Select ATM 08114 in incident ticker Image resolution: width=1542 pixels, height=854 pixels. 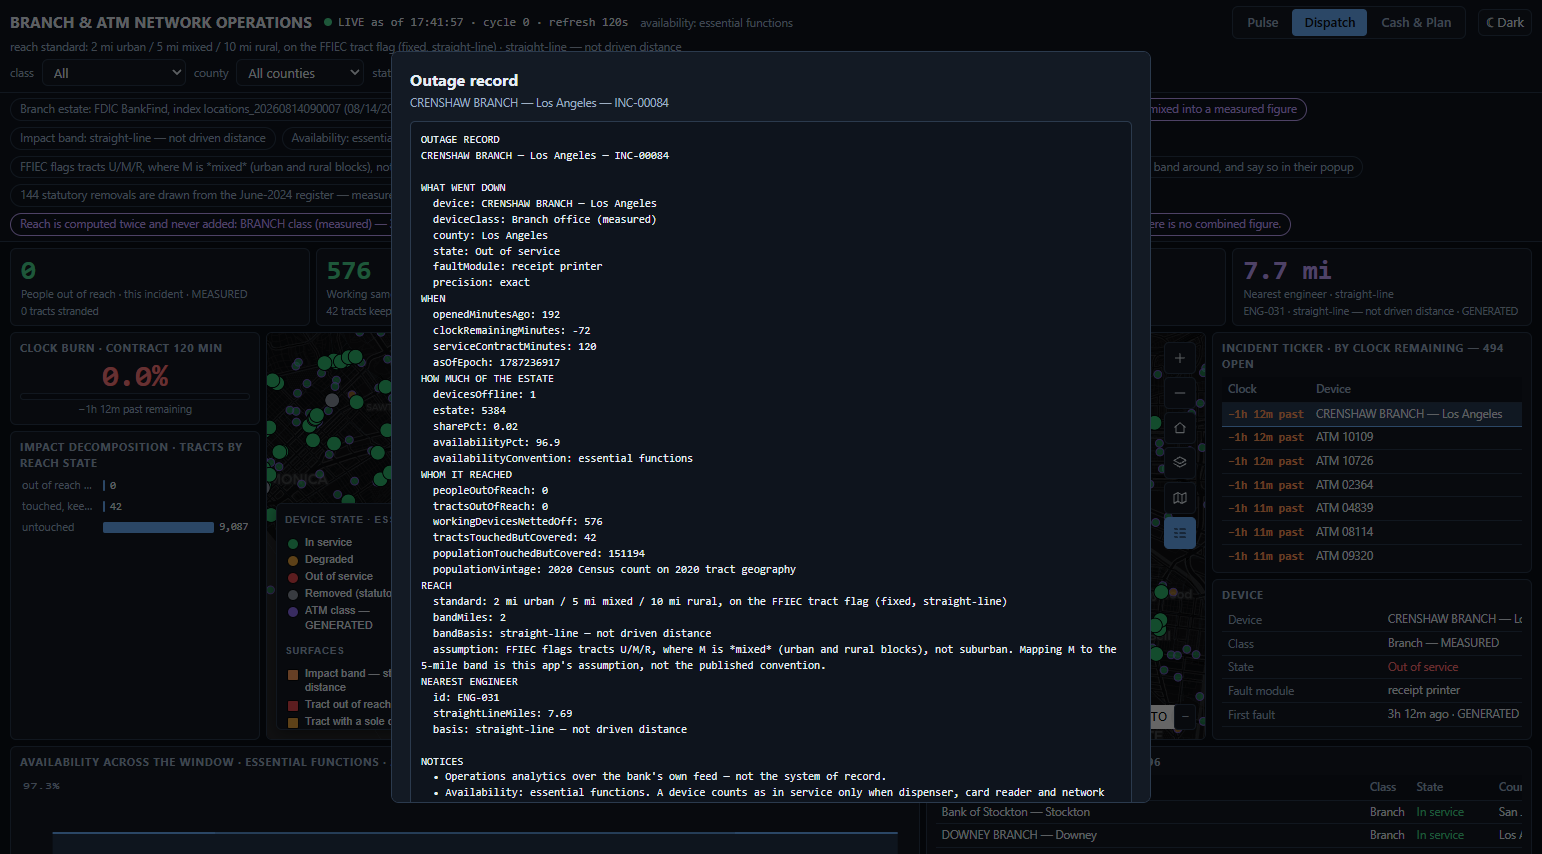1372,532
